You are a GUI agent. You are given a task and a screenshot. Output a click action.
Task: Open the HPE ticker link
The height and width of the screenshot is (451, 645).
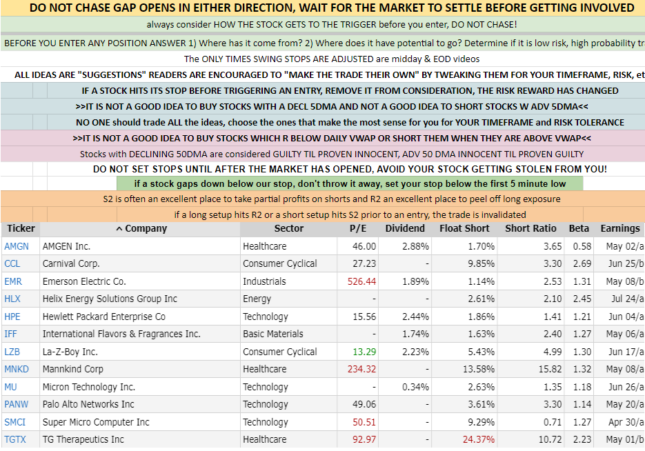click(12, 316)
